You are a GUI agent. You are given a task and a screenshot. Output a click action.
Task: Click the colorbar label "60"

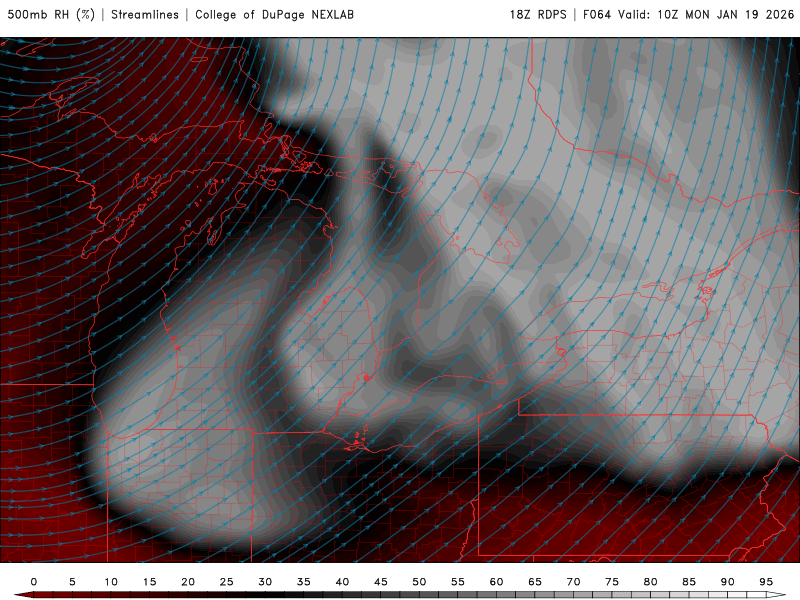496,582
